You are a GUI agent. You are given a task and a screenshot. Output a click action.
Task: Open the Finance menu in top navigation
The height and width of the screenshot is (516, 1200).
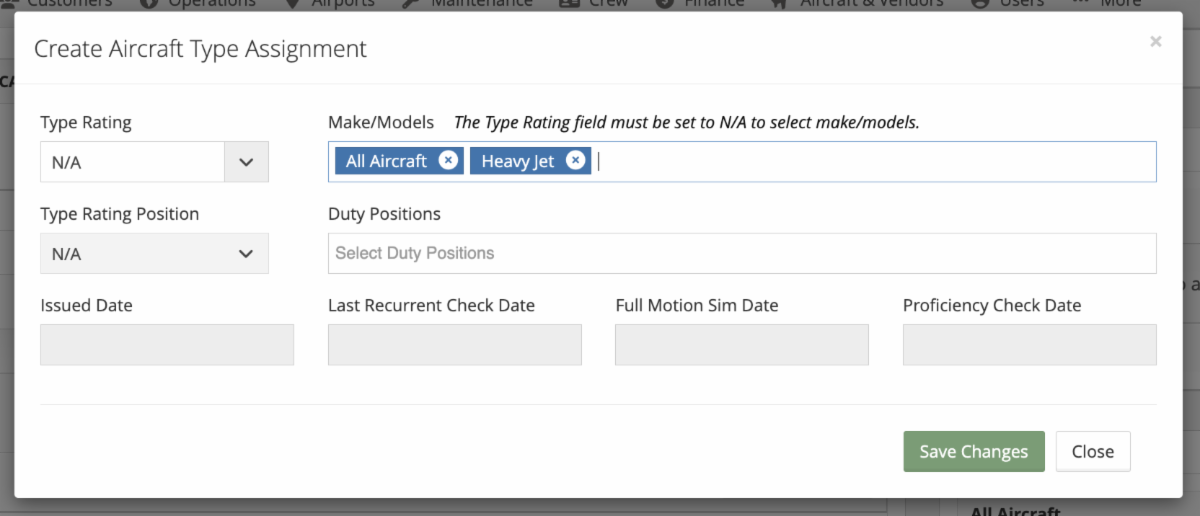[x=700, y=3]
